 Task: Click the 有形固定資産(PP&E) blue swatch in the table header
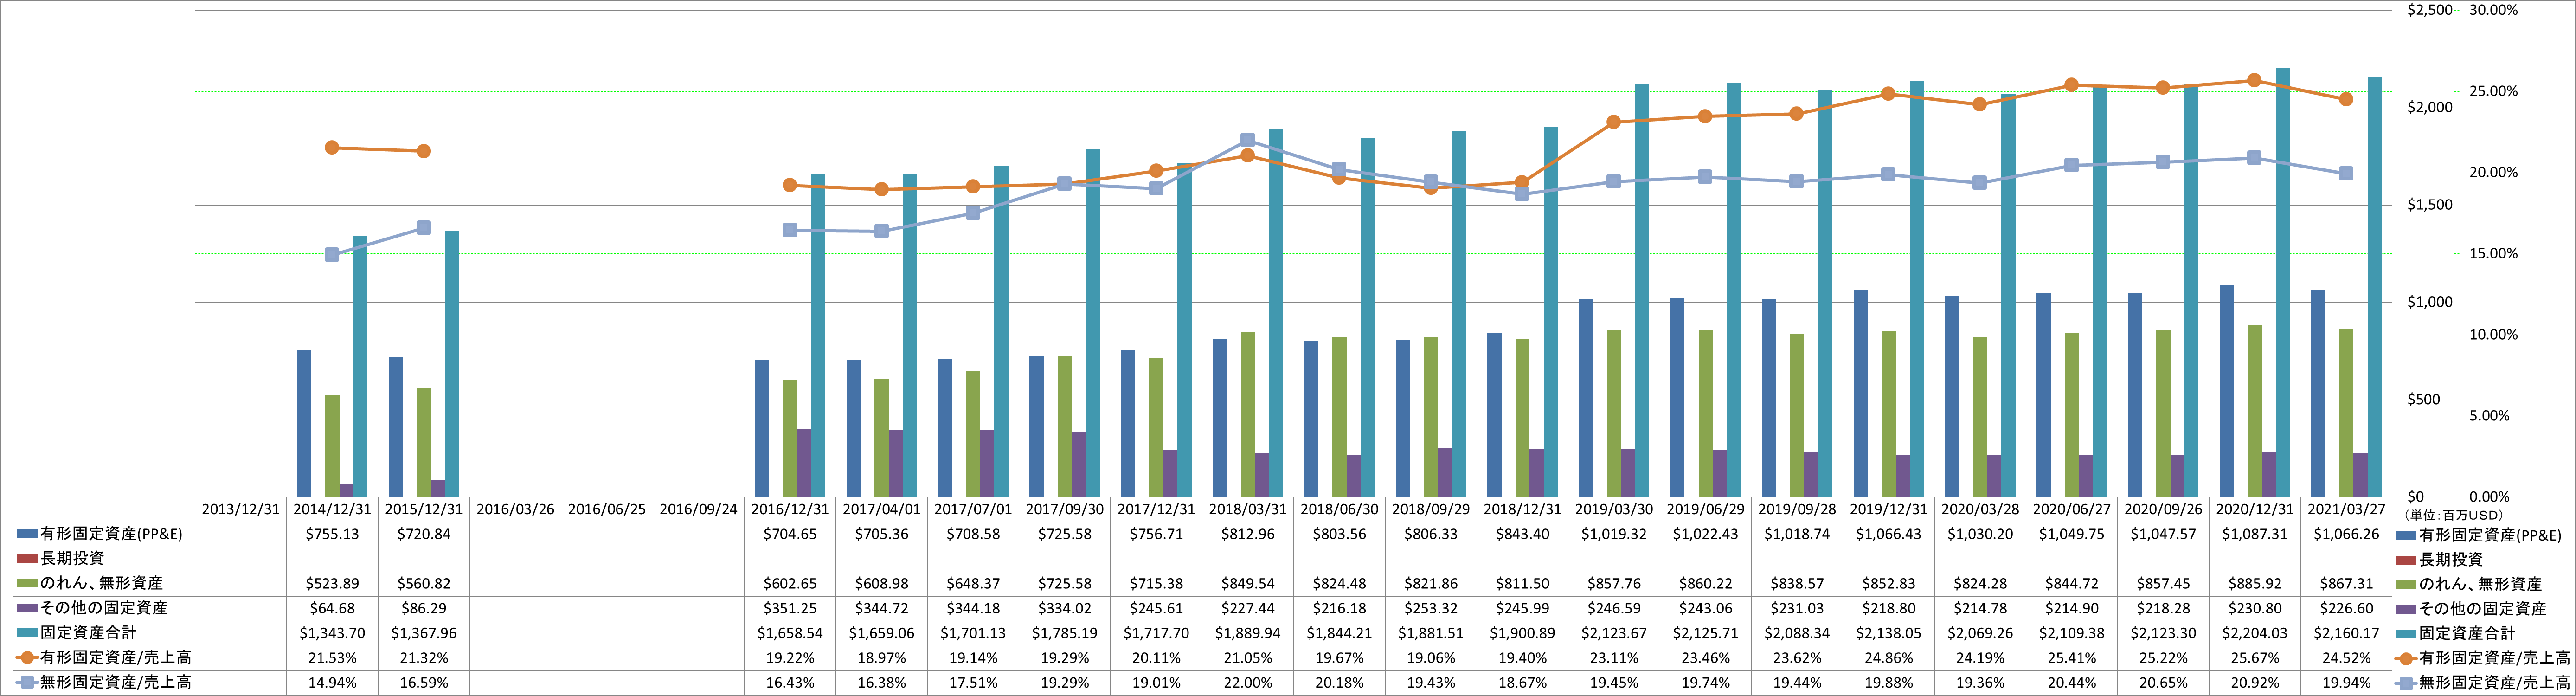point(27,534)
